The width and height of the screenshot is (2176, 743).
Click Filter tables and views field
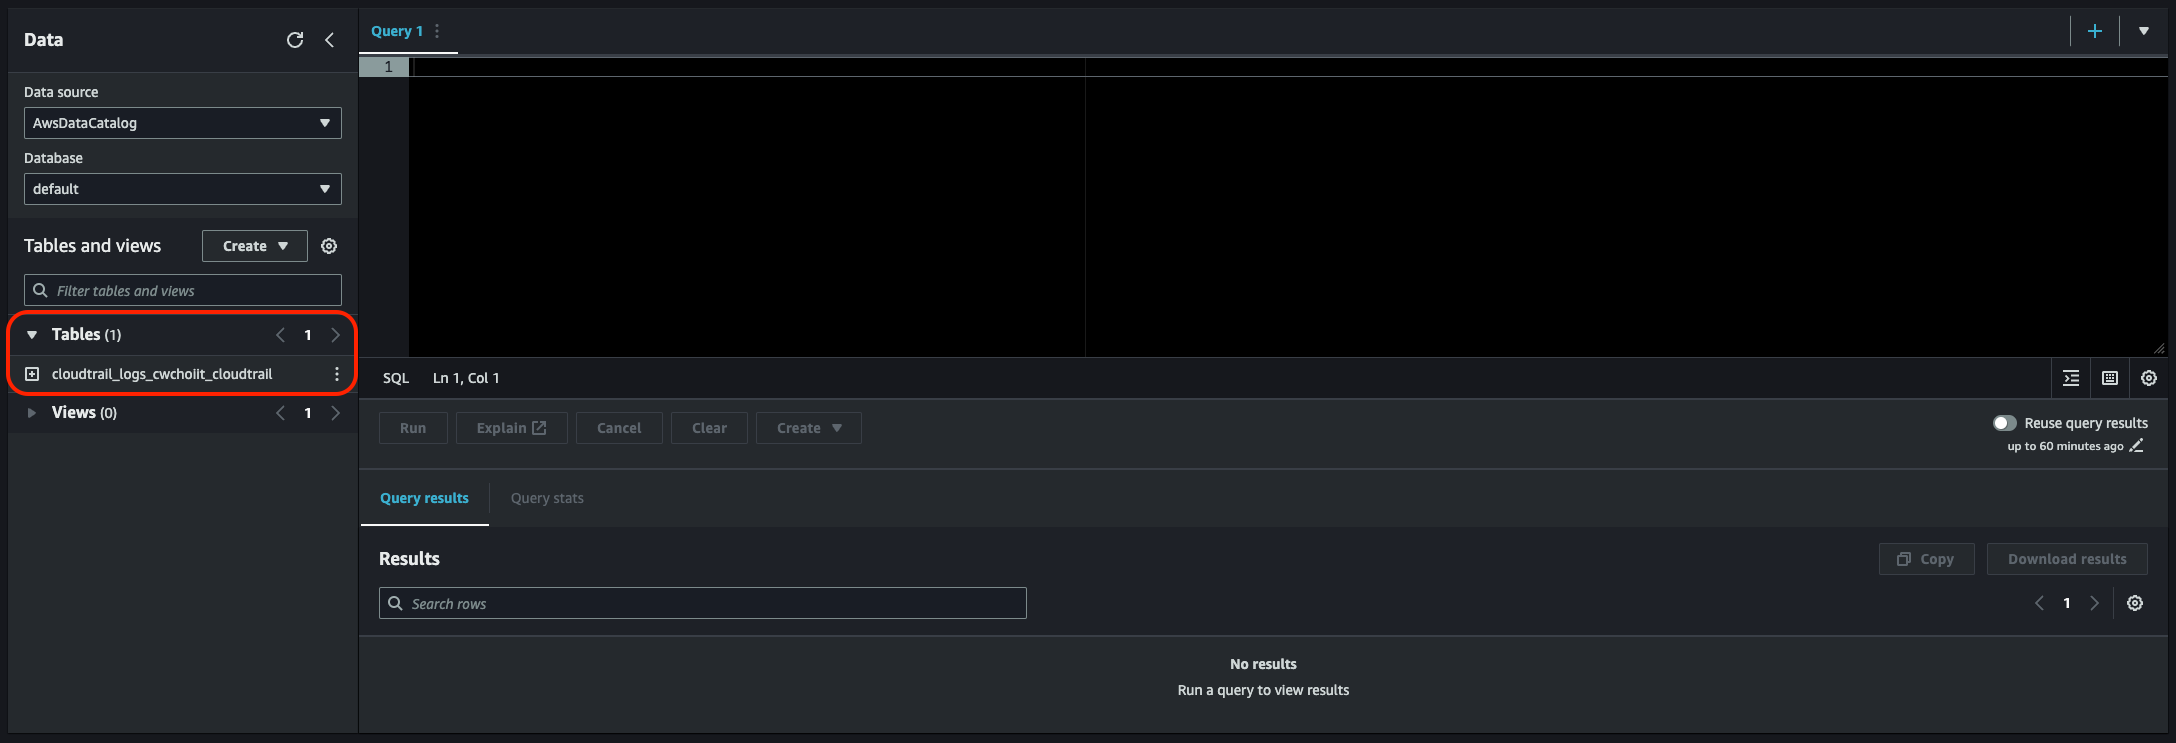[183, 290]
